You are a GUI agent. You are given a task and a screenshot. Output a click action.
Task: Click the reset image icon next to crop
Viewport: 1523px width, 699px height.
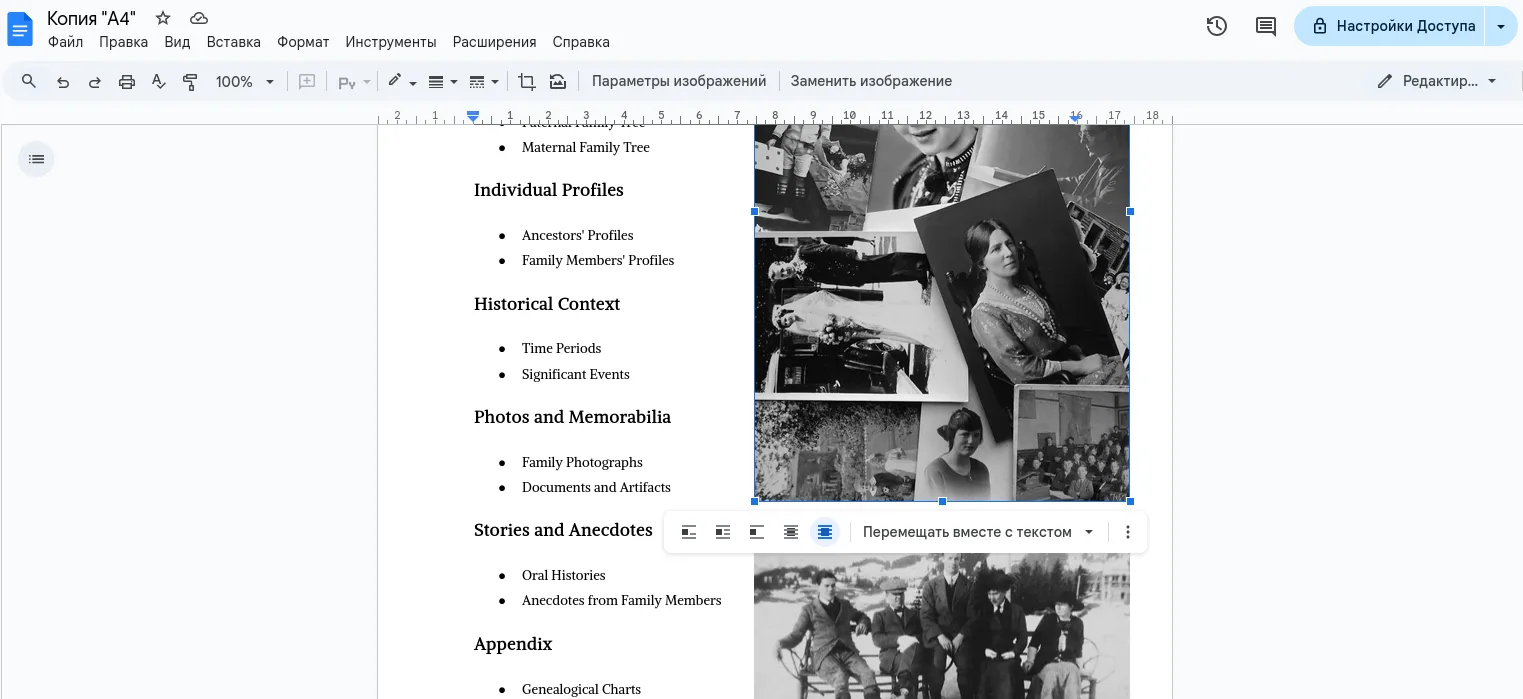click(557, 81)
